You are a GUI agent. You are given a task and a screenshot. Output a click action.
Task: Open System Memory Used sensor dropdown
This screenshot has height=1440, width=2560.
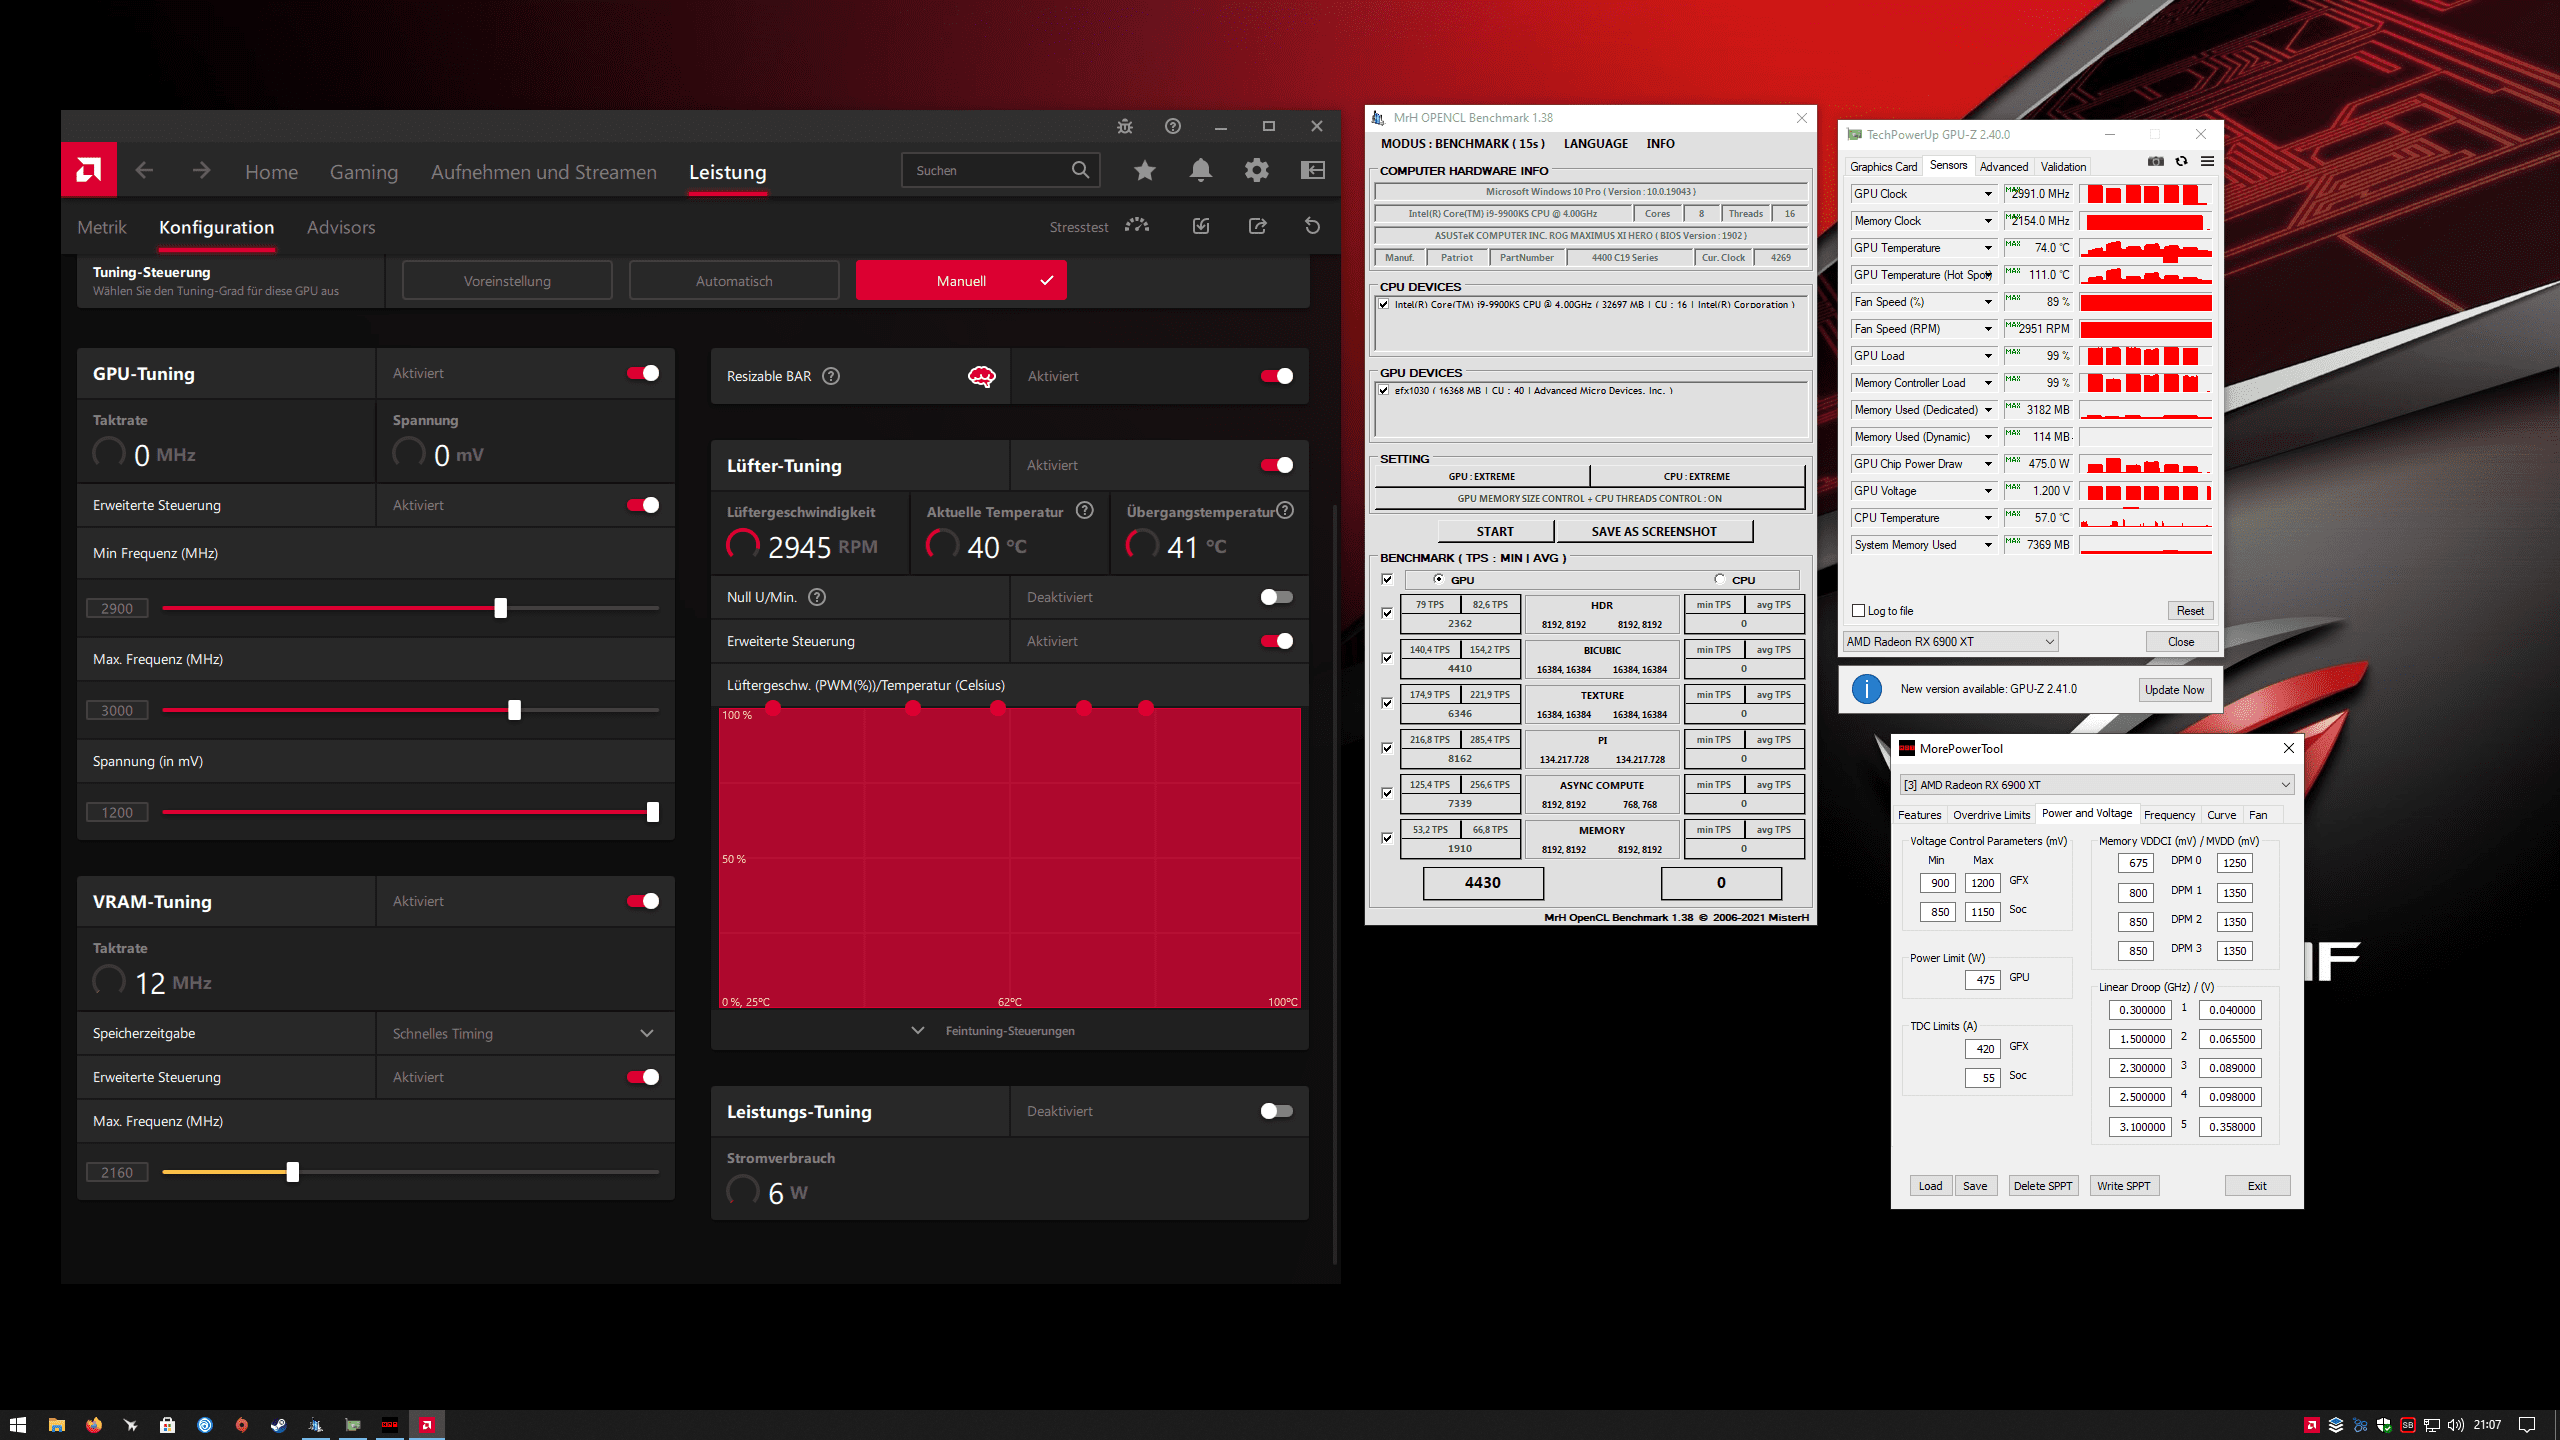click(1988, 545)
